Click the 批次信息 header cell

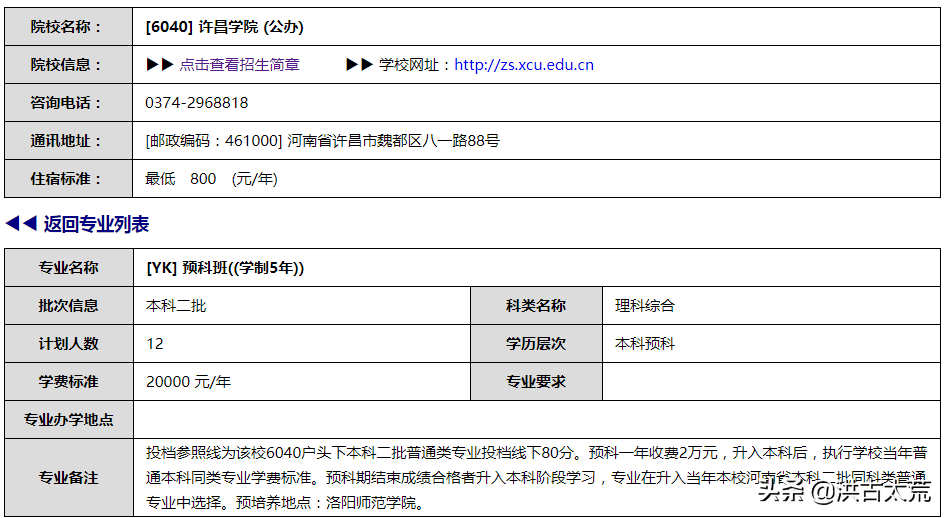click(69, 306)
